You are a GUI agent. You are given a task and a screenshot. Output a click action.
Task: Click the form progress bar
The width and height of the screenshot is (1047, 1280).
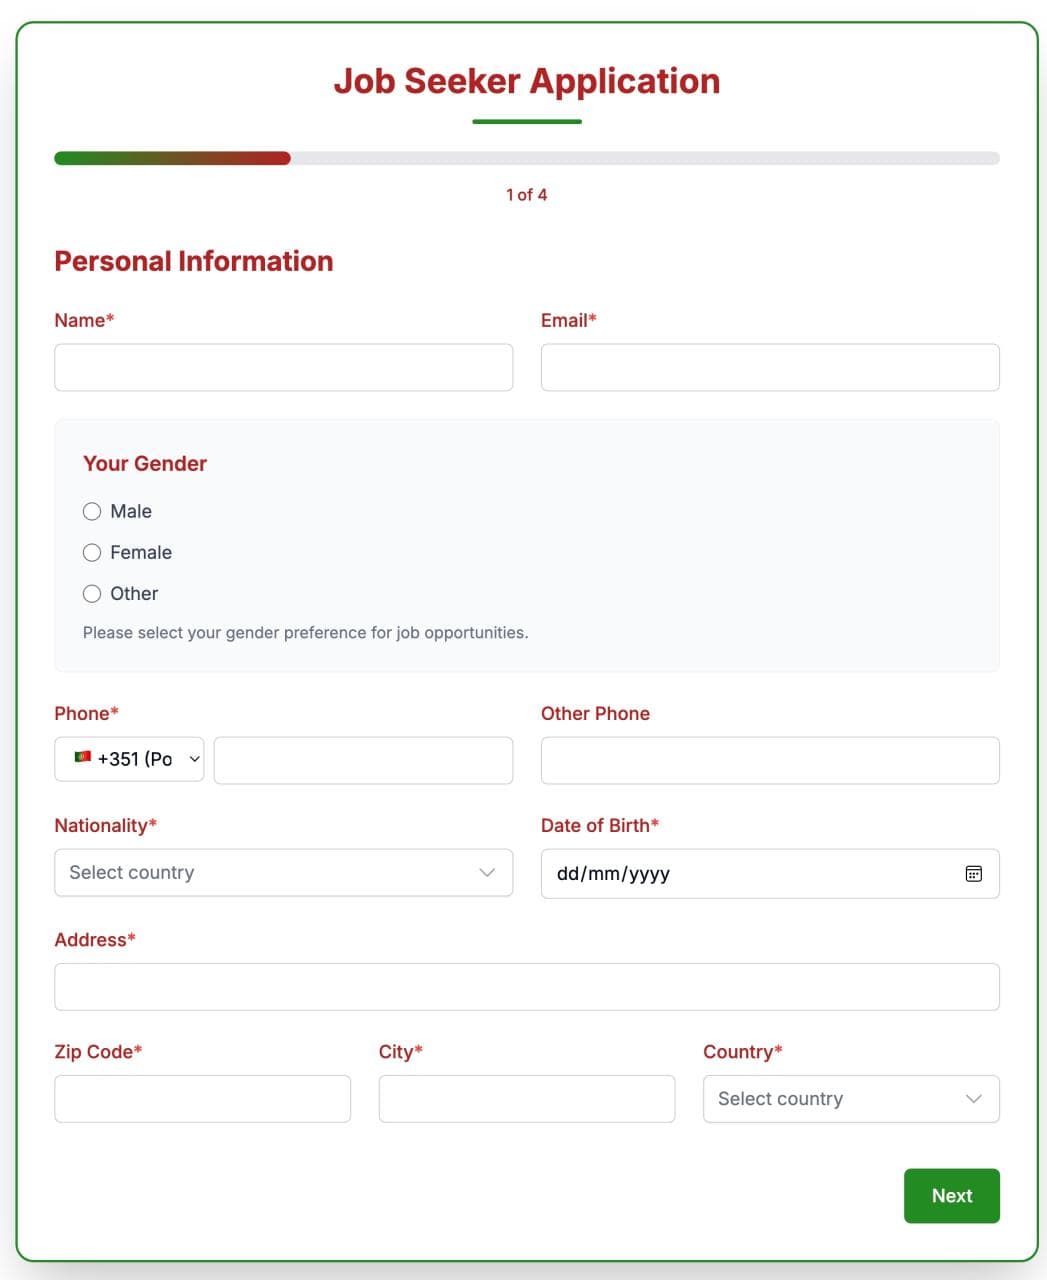pyautogui.click(x=525, y=158)
